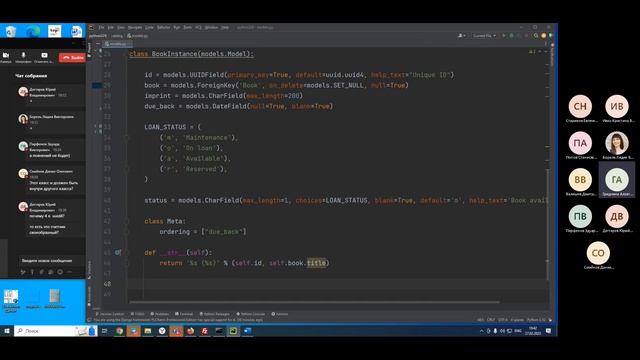This screenshot has width=640, height=360.
Task: Open PyCharm from the taskbar
Action: (233, 331)
